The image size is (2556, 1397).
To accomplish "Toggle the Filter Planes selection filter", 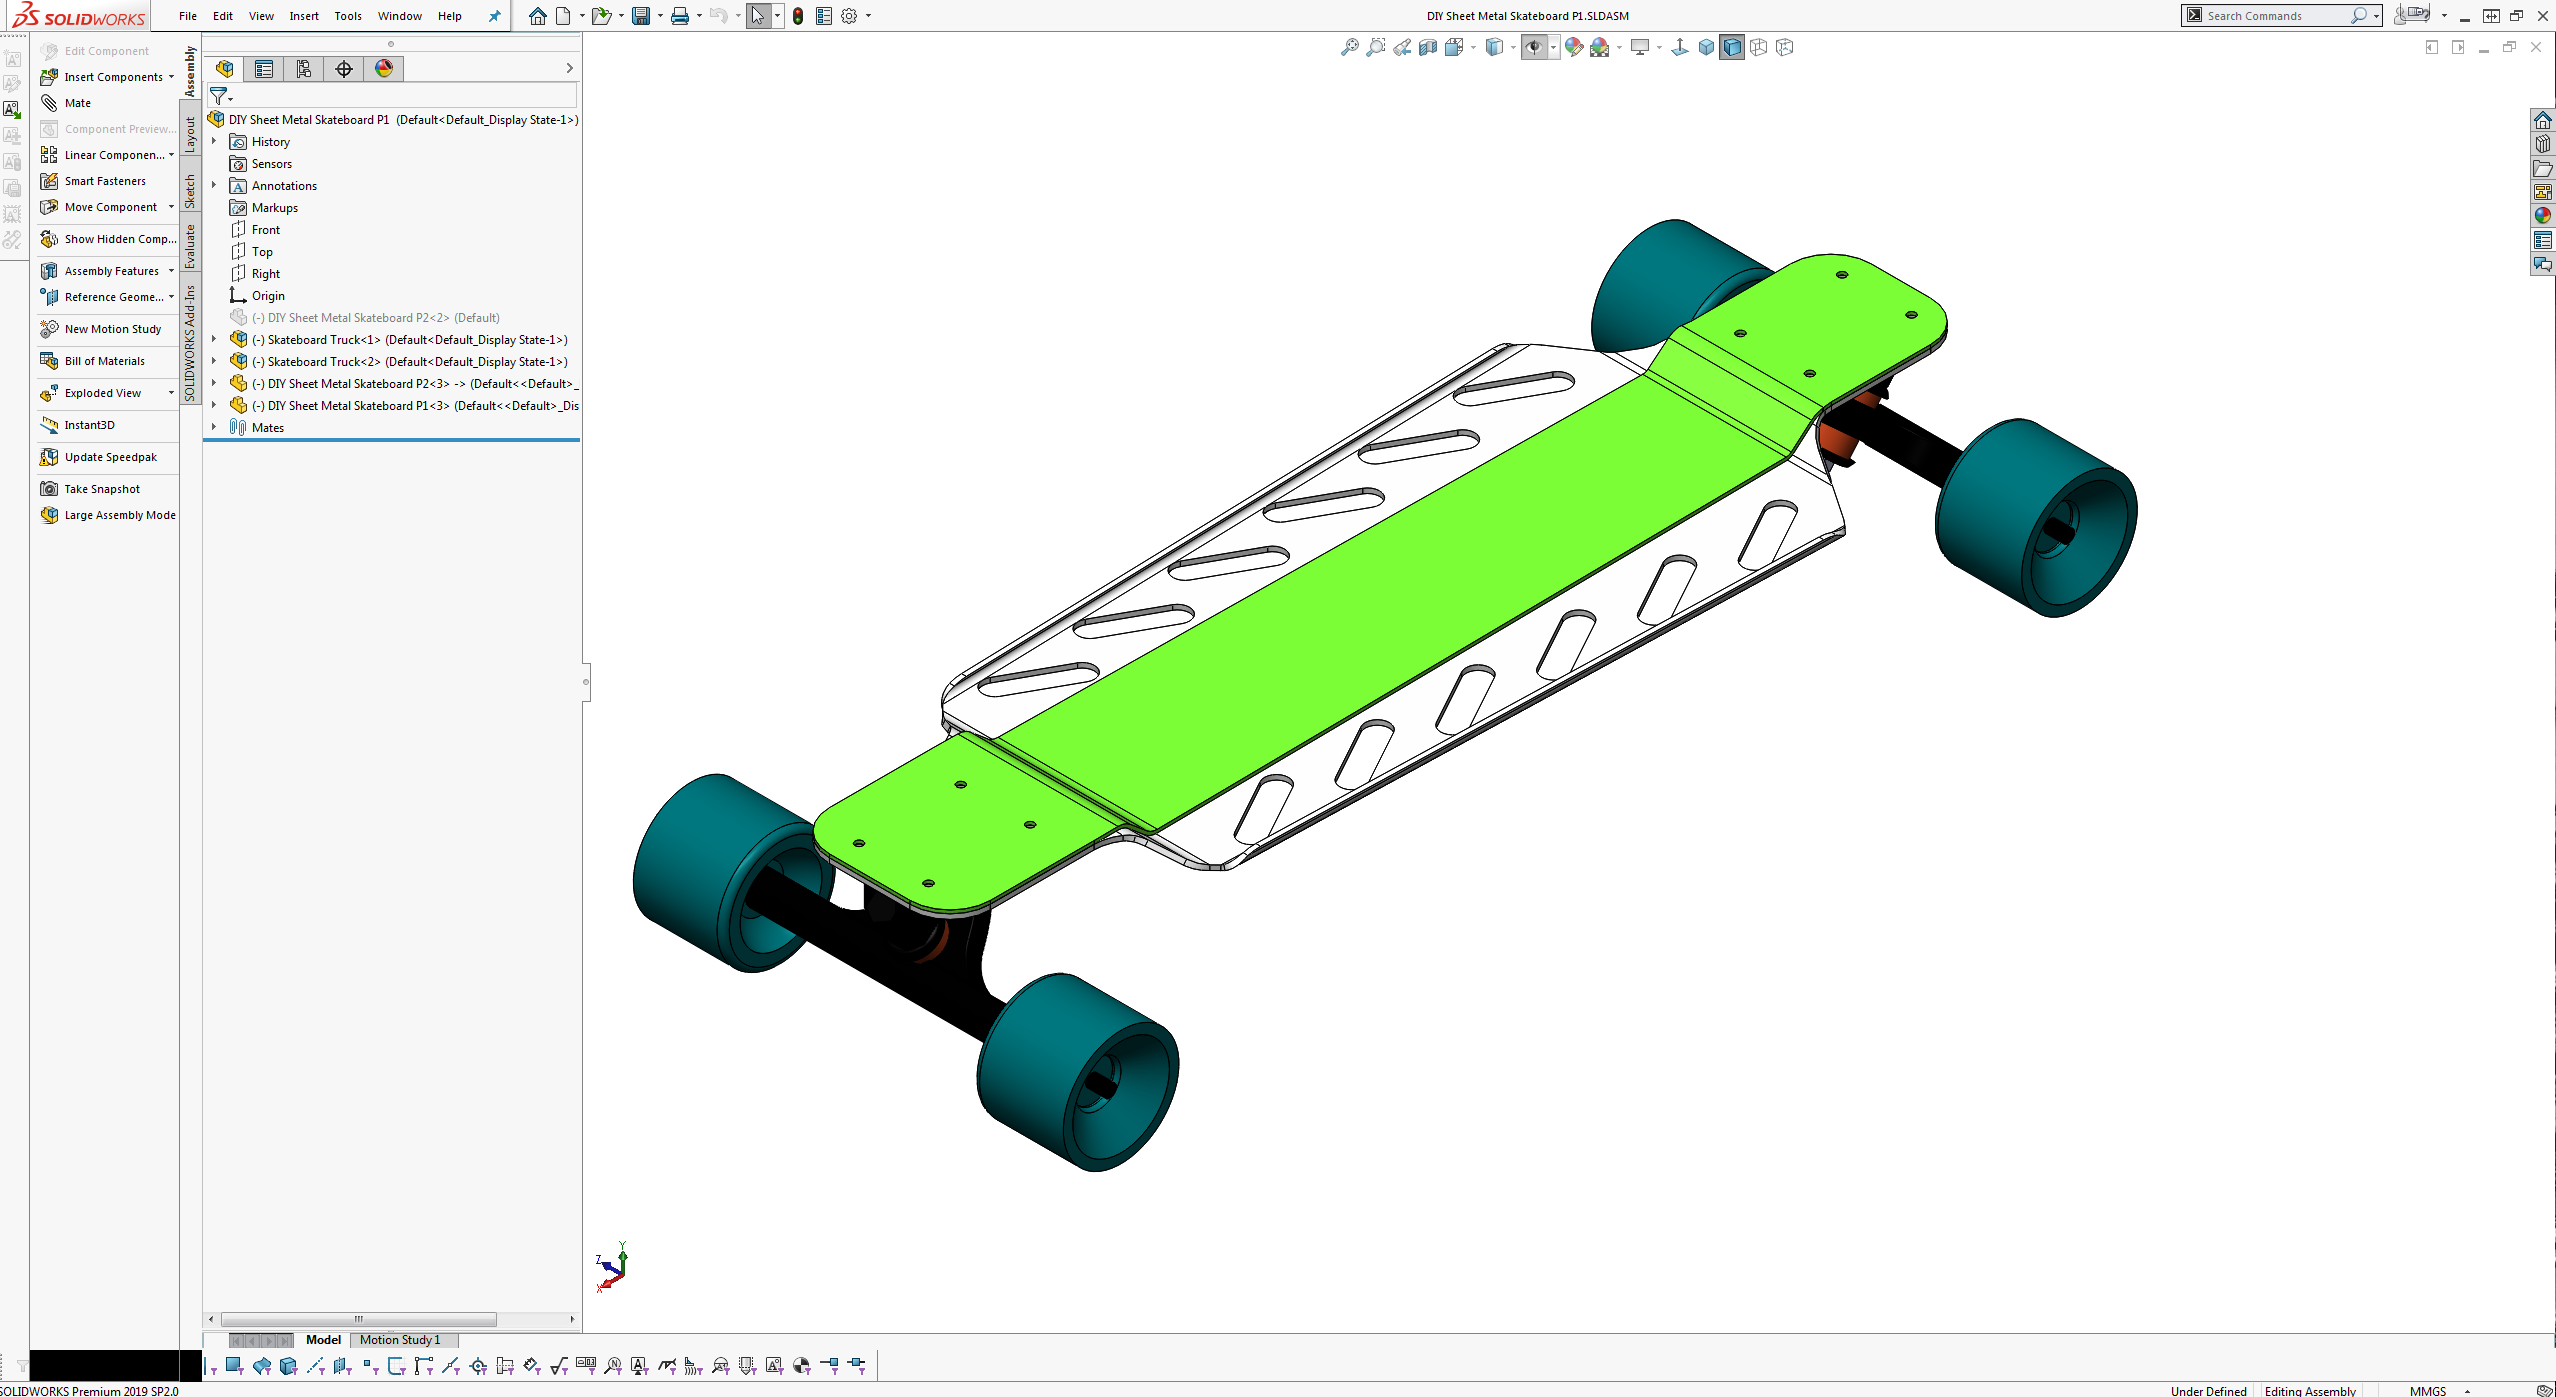I will click(342, 1366).
